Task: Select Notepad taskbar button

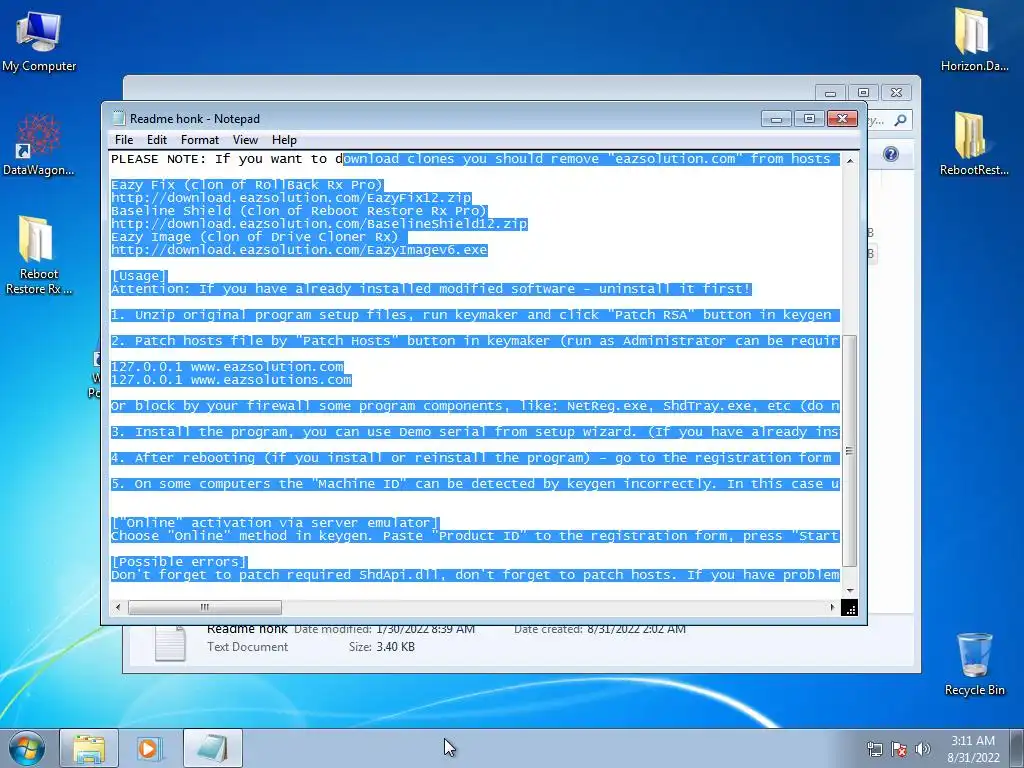Action: (213, 748)
